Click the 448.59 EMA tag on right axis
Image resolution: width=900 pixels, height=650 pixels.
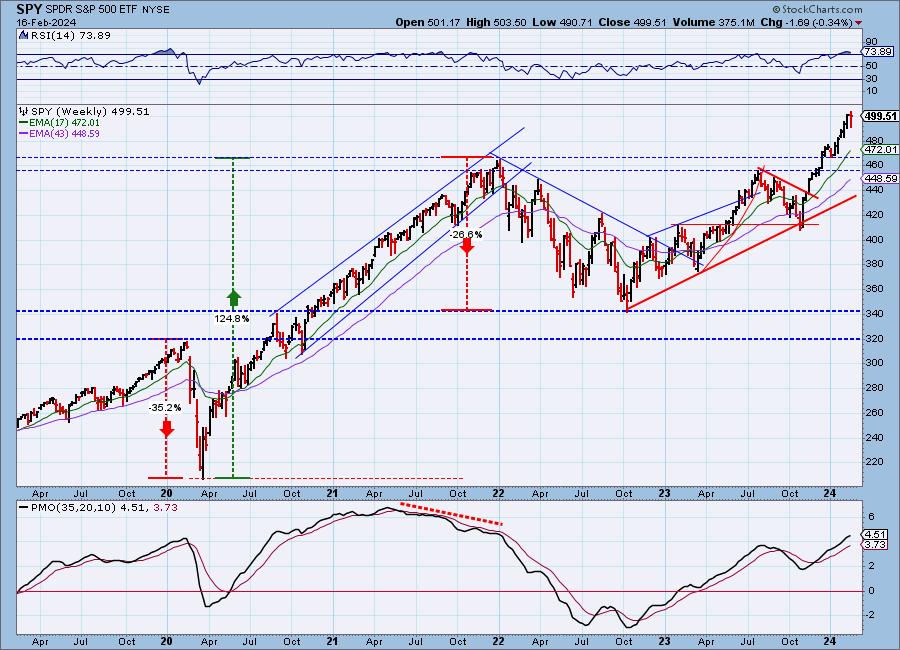pos(880,179)
